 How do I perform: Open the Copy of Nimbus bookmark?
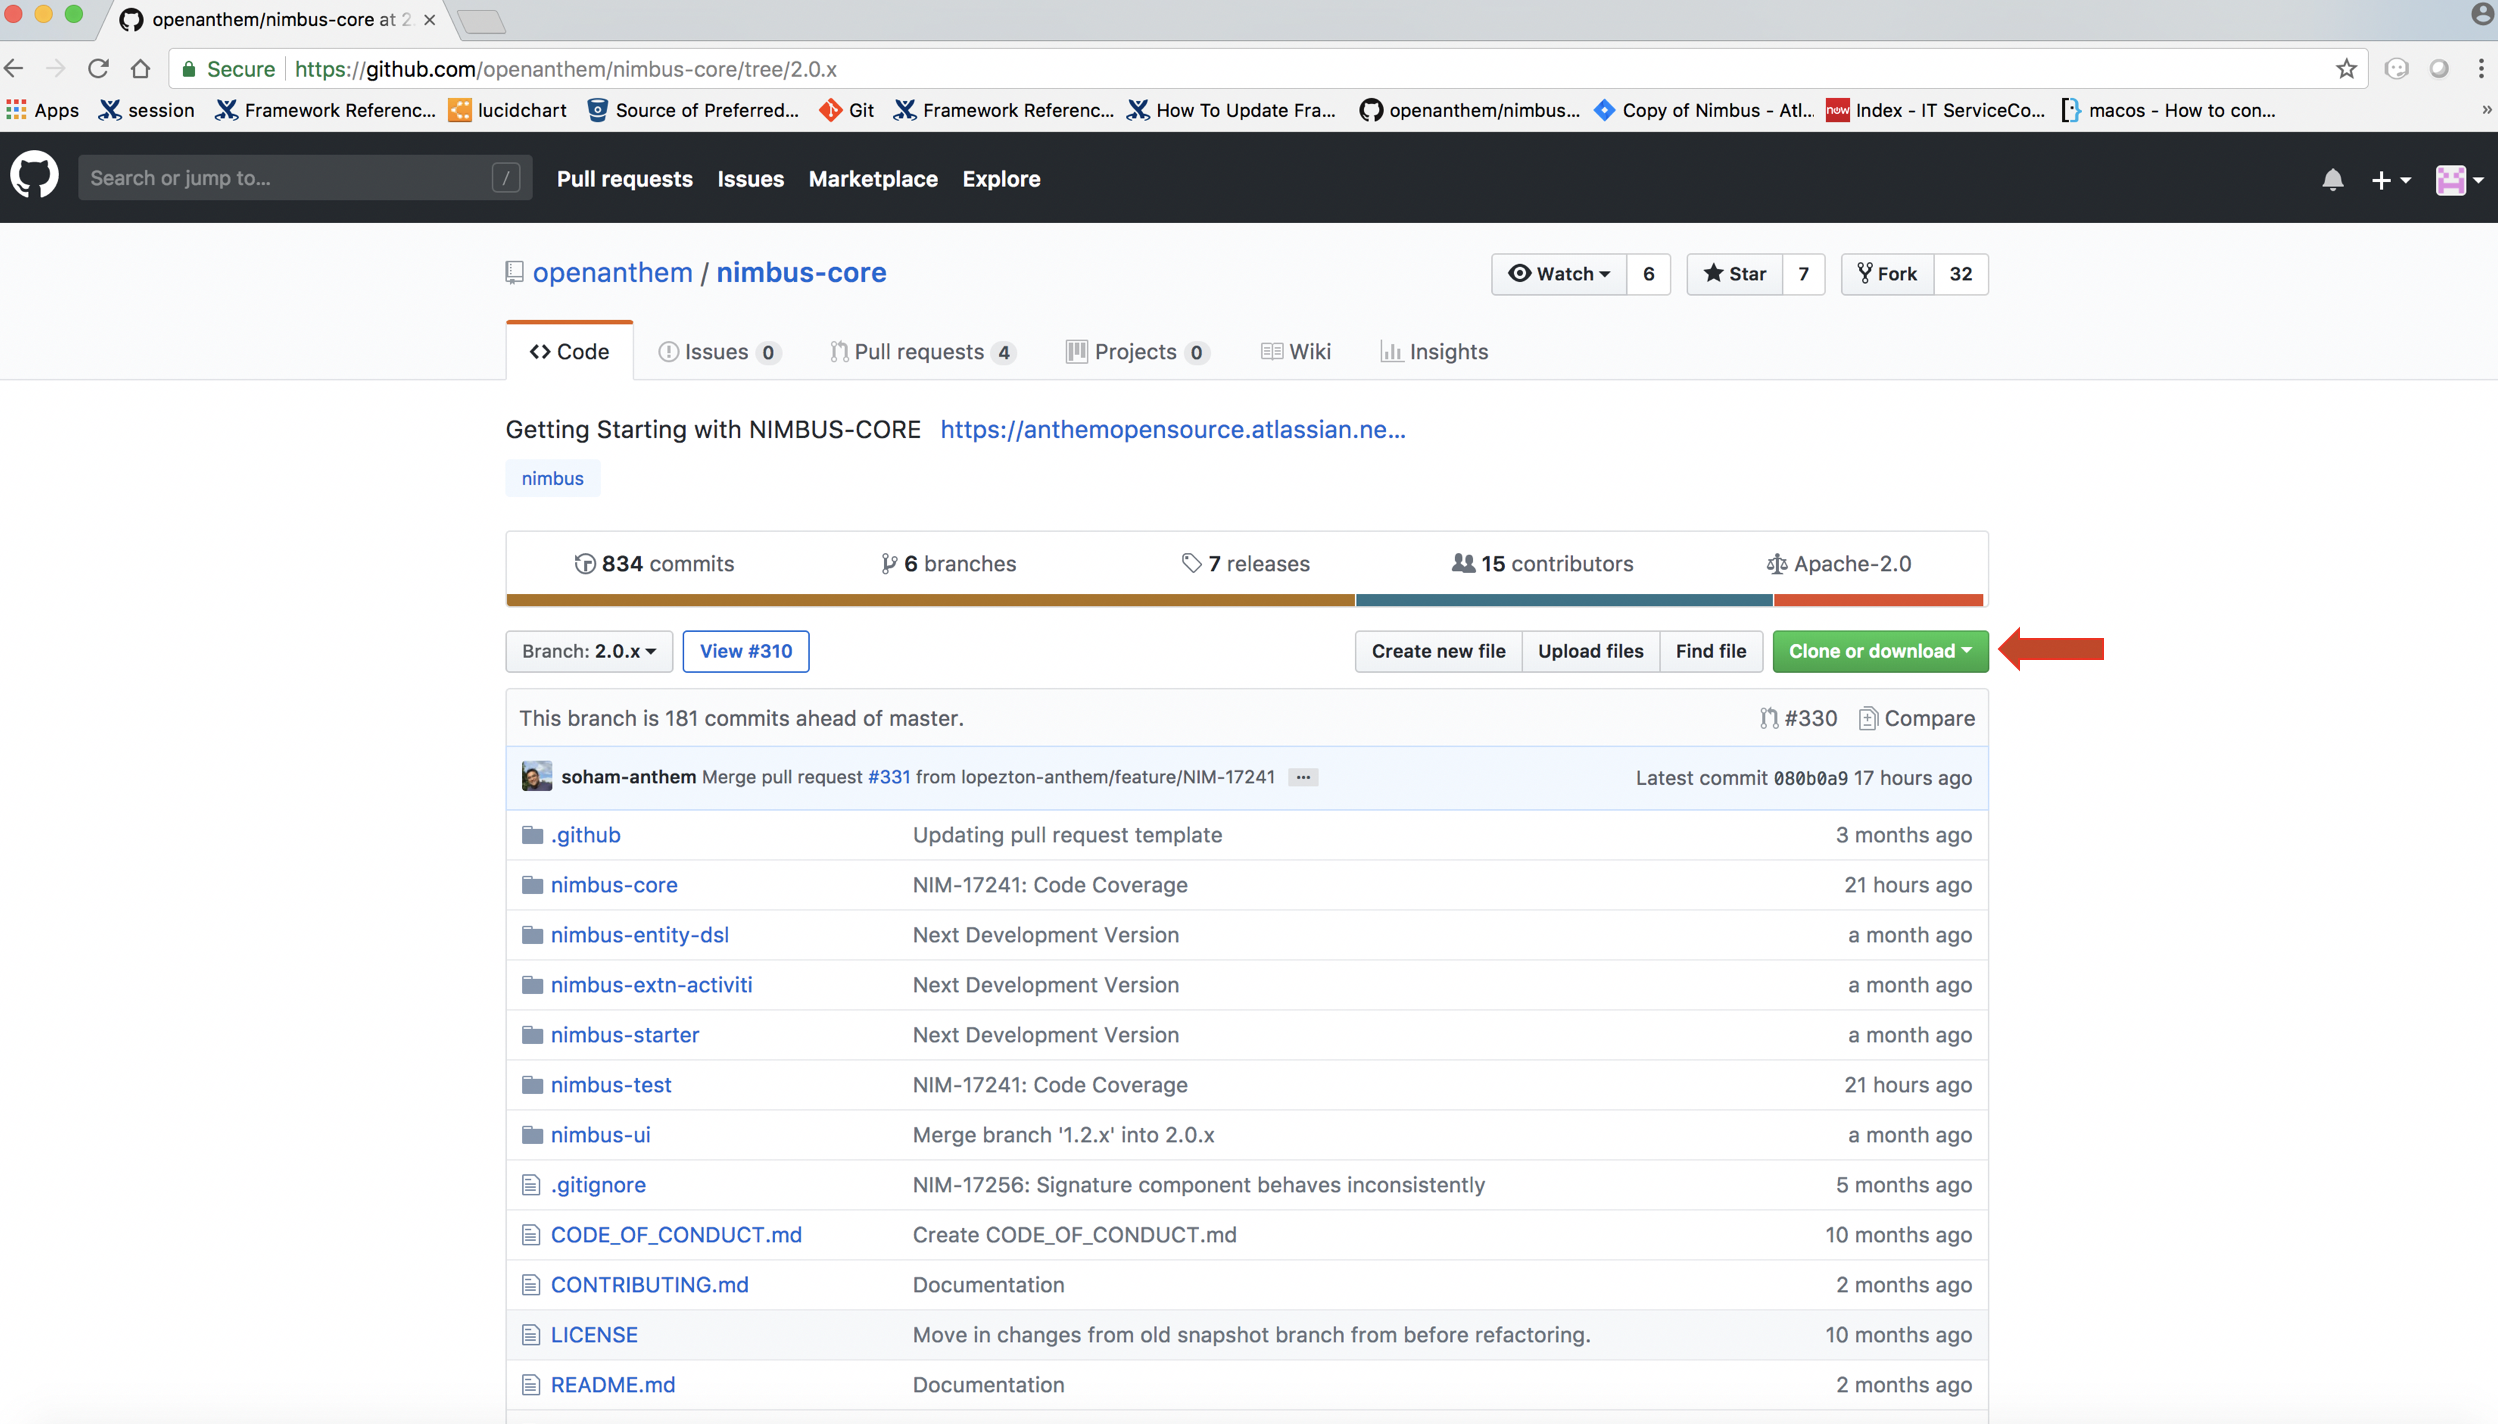coord(1703,110)
